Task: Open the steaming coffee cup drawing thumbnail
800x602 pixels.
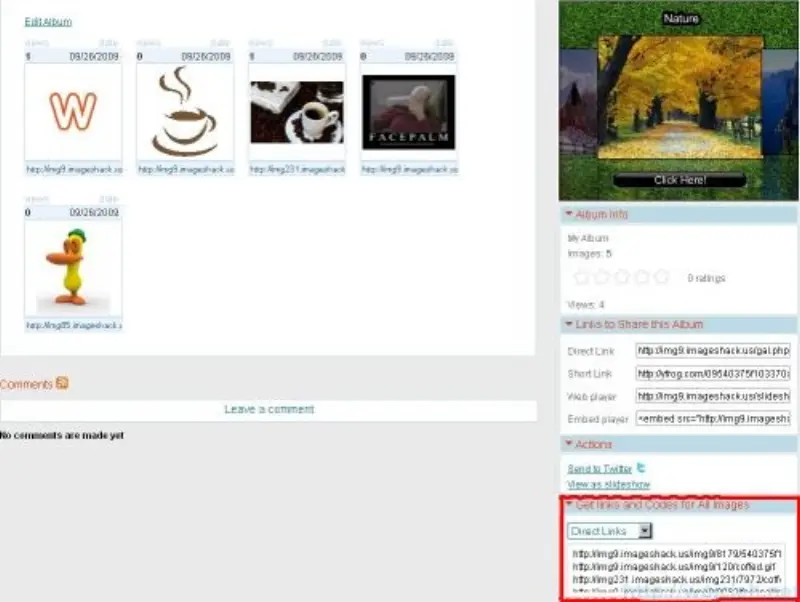Action: click(x=185, y=111)
